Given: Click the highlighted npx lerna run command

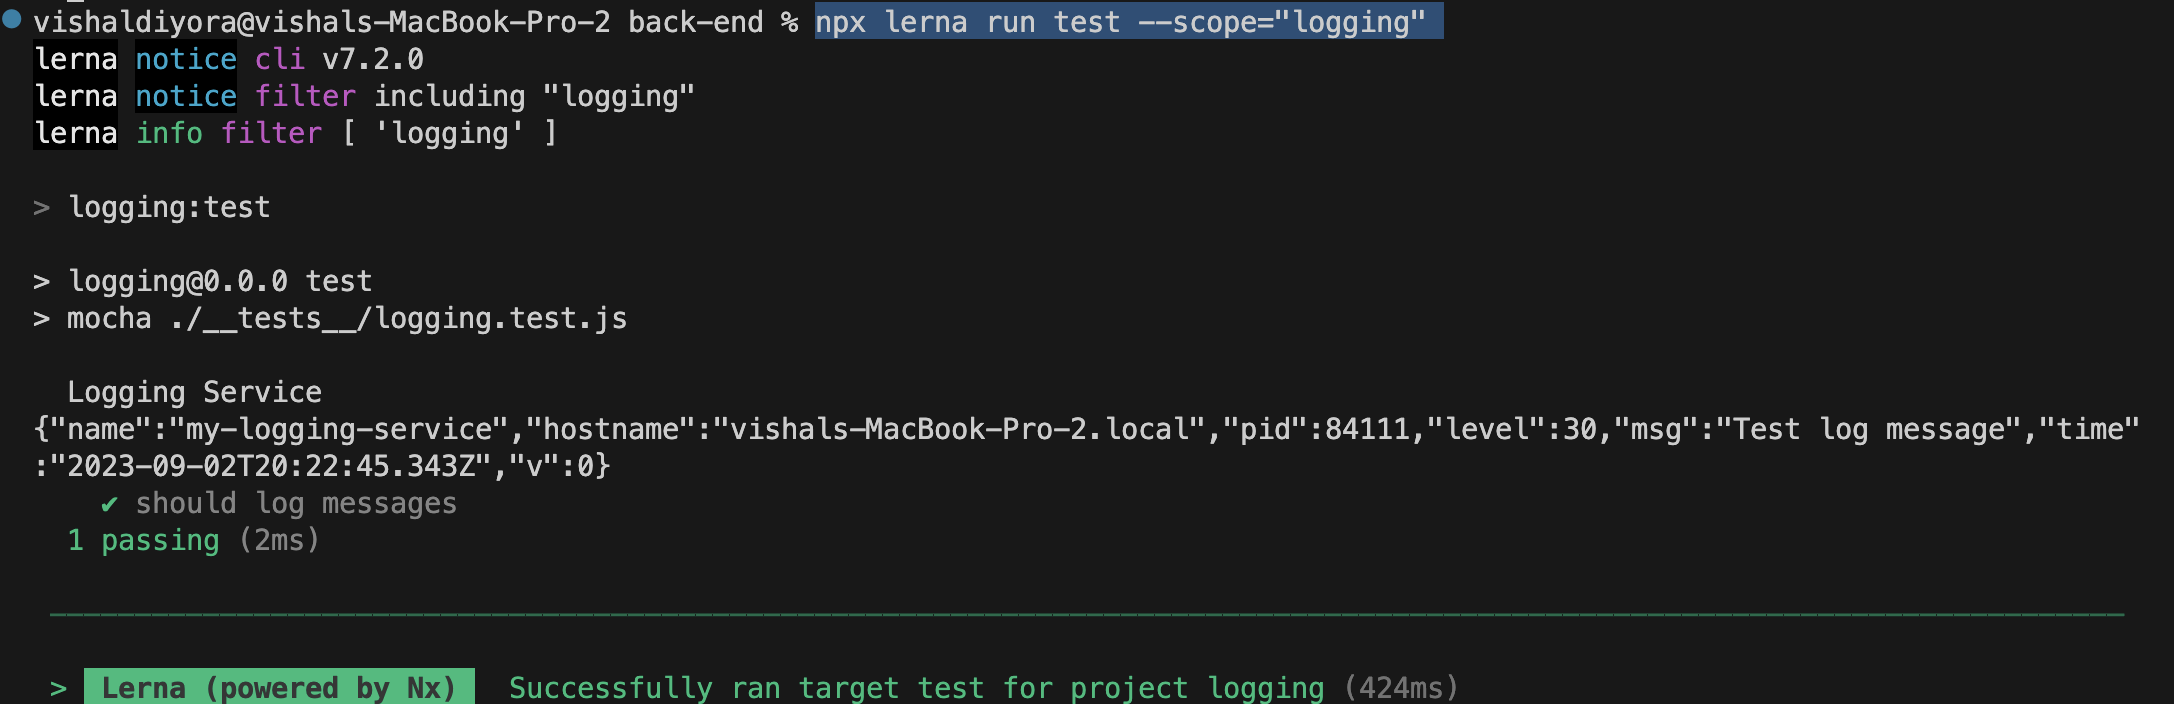Looking at the screenshot, I should point(1127,22).
